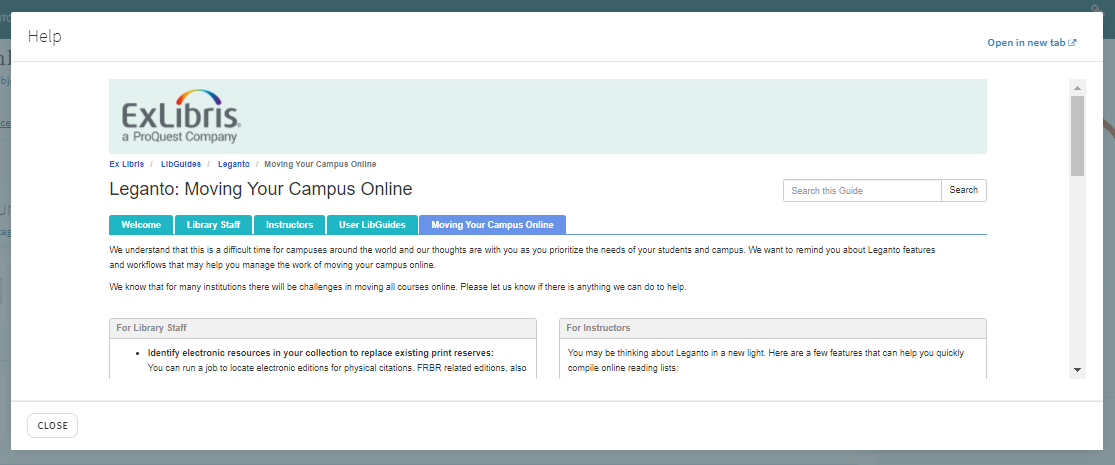Open the Library Staff tab
Screen dimensions: 1115x465
click(x=214, y=225)
